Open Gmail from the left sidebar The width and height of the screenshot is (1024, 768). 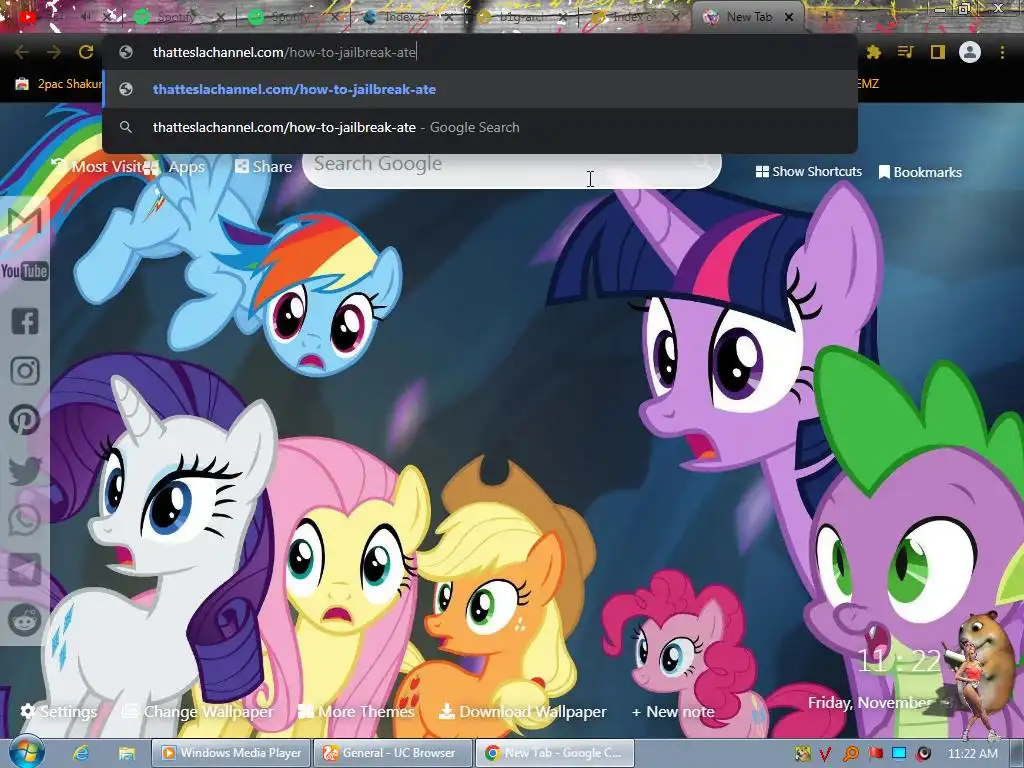[24, 221]
